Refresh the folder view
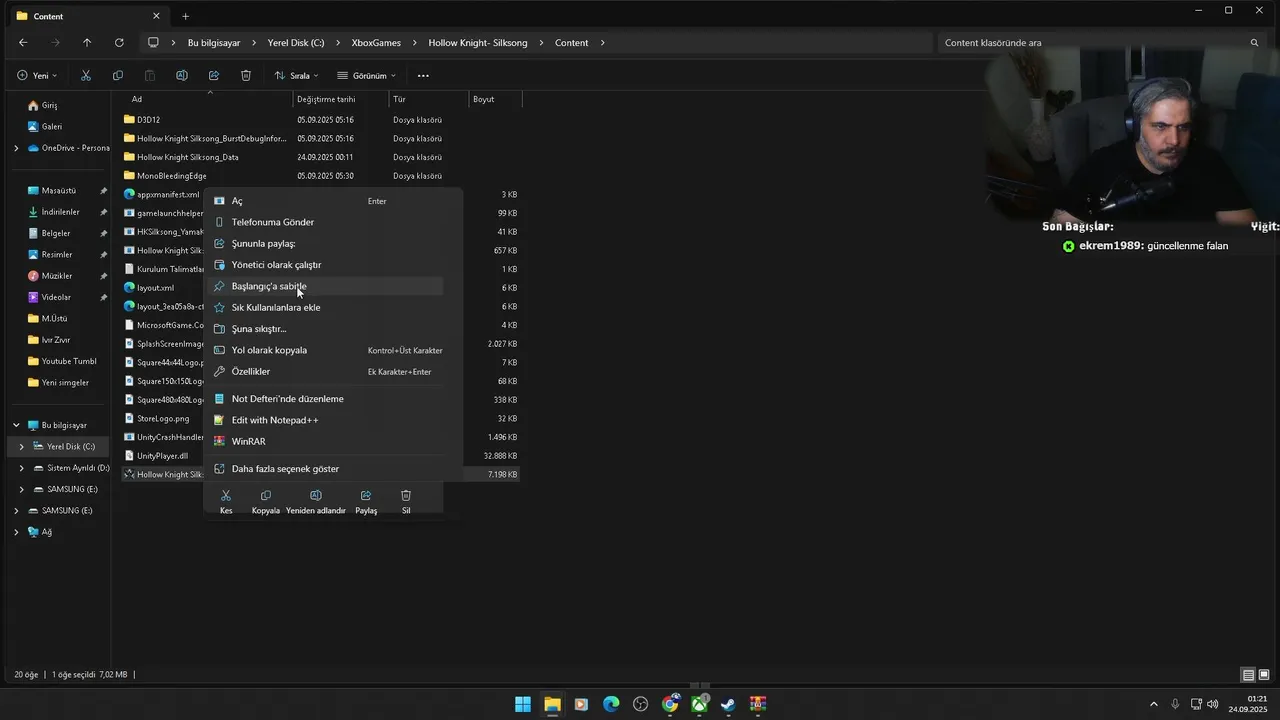The width and height of the screenshot is (1280, 720). pos(119,43)
